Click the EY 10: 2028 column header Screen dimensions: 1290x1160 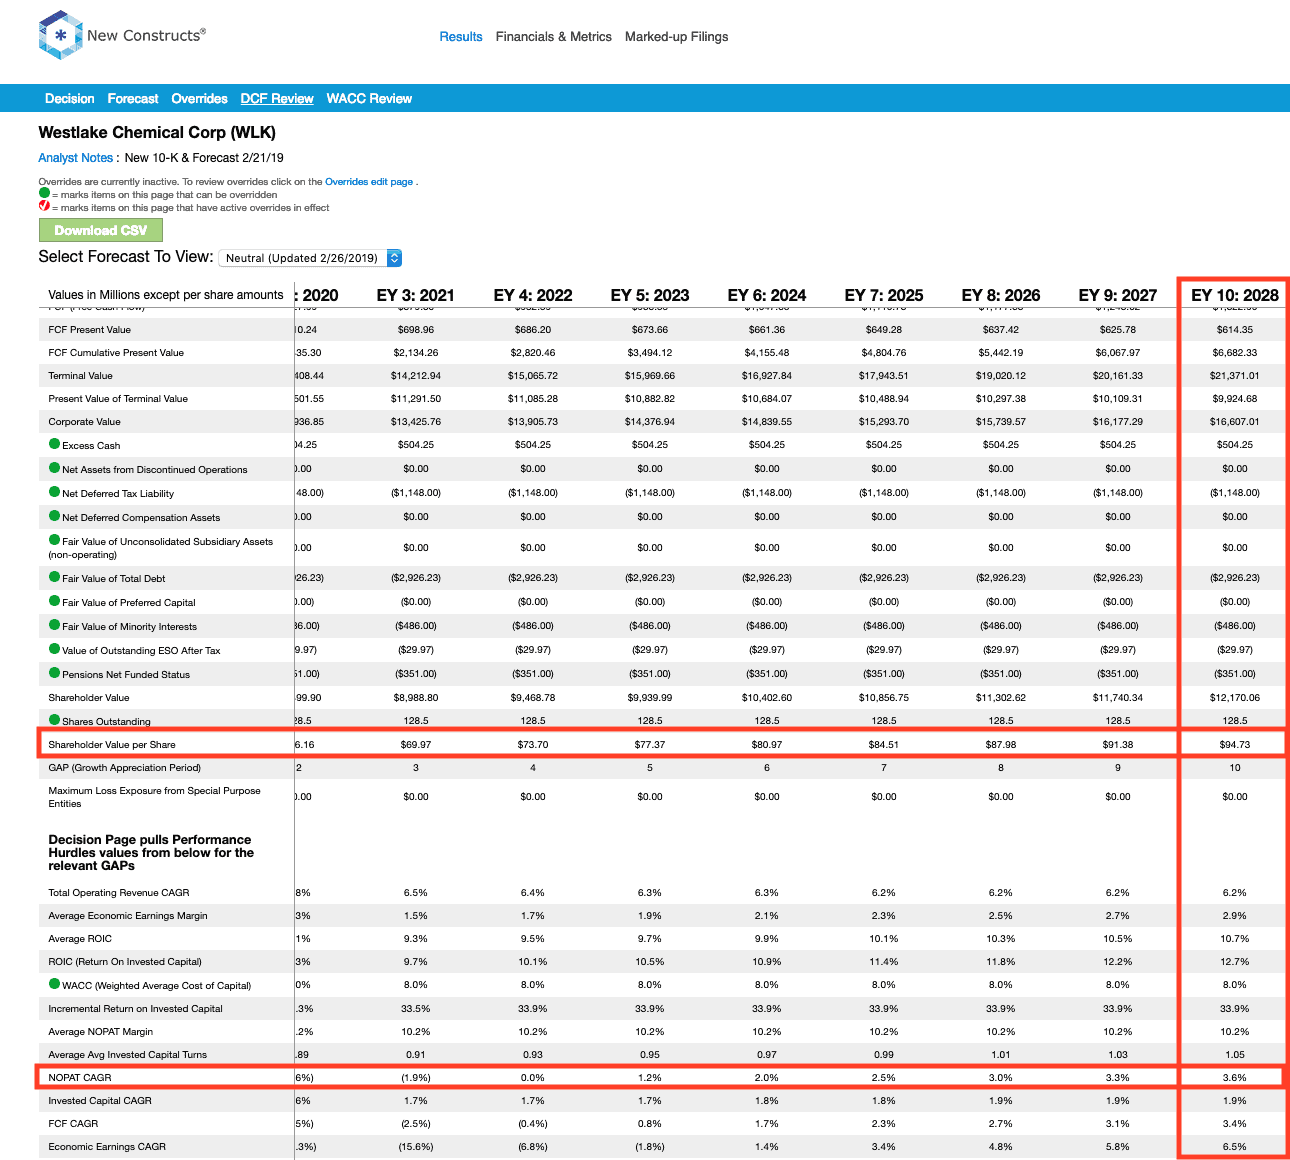[x=1235, y=295]
